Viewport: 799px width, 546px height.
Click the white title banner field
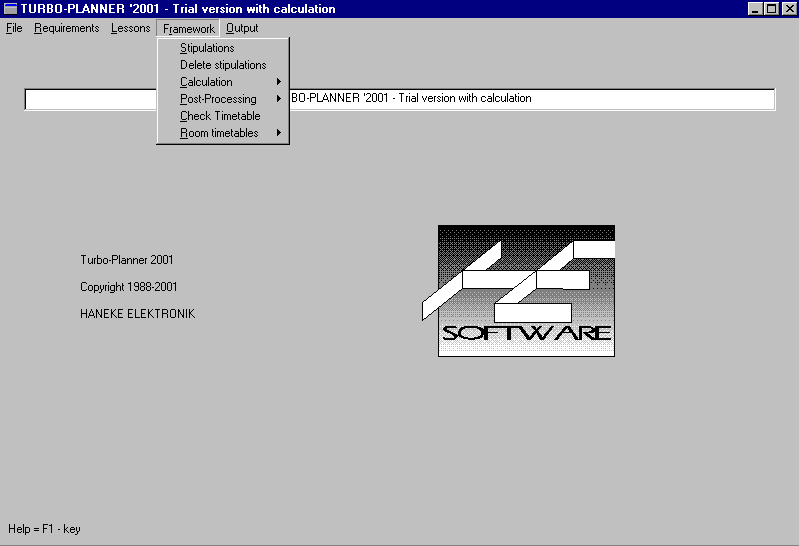[400, 99]
